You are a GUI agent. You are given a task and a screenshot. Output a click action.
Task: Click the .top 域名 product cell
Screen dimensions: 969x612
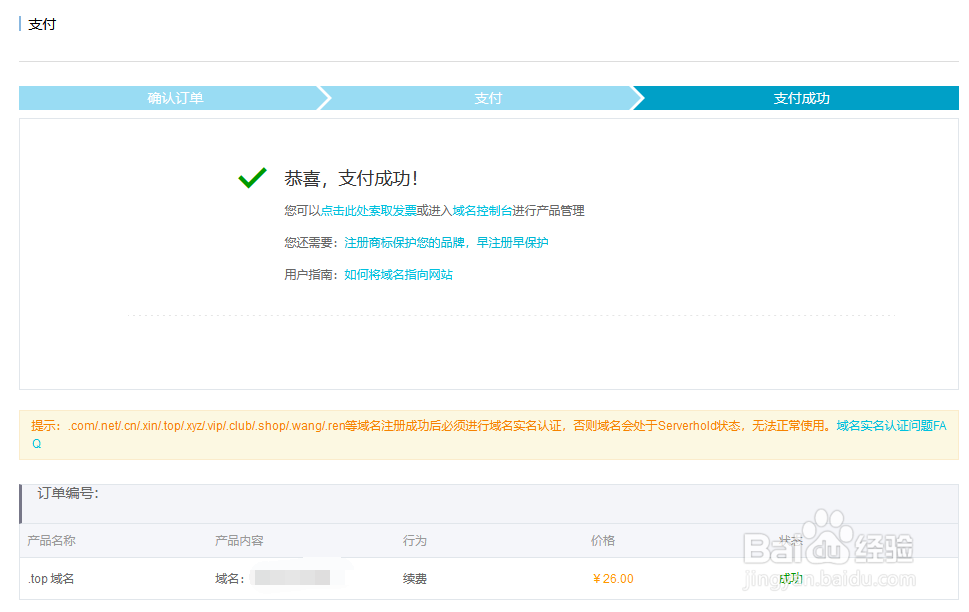pos(51,579)
